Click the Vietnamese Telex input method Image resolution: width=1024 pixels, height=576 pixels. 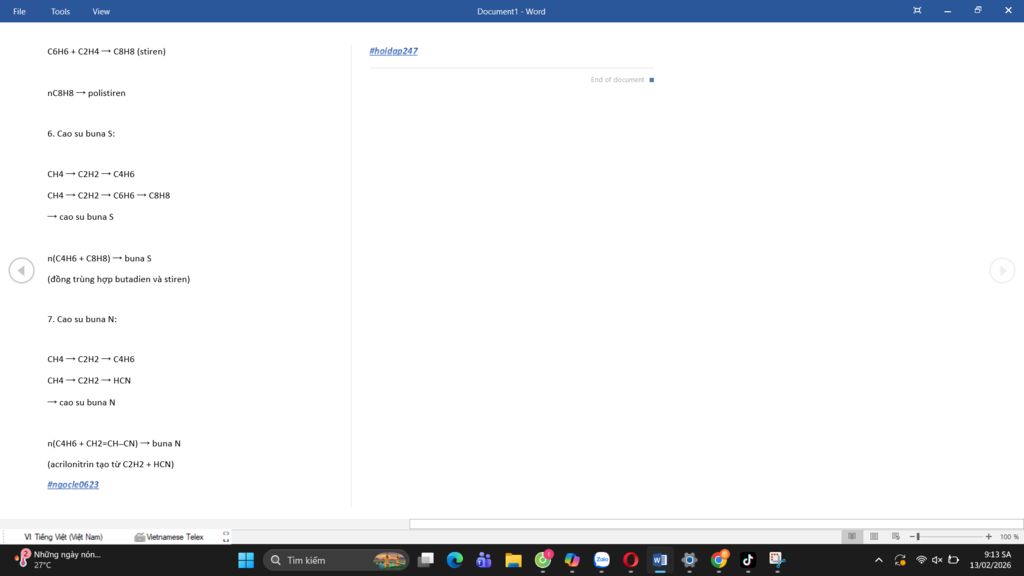(169, 537)
